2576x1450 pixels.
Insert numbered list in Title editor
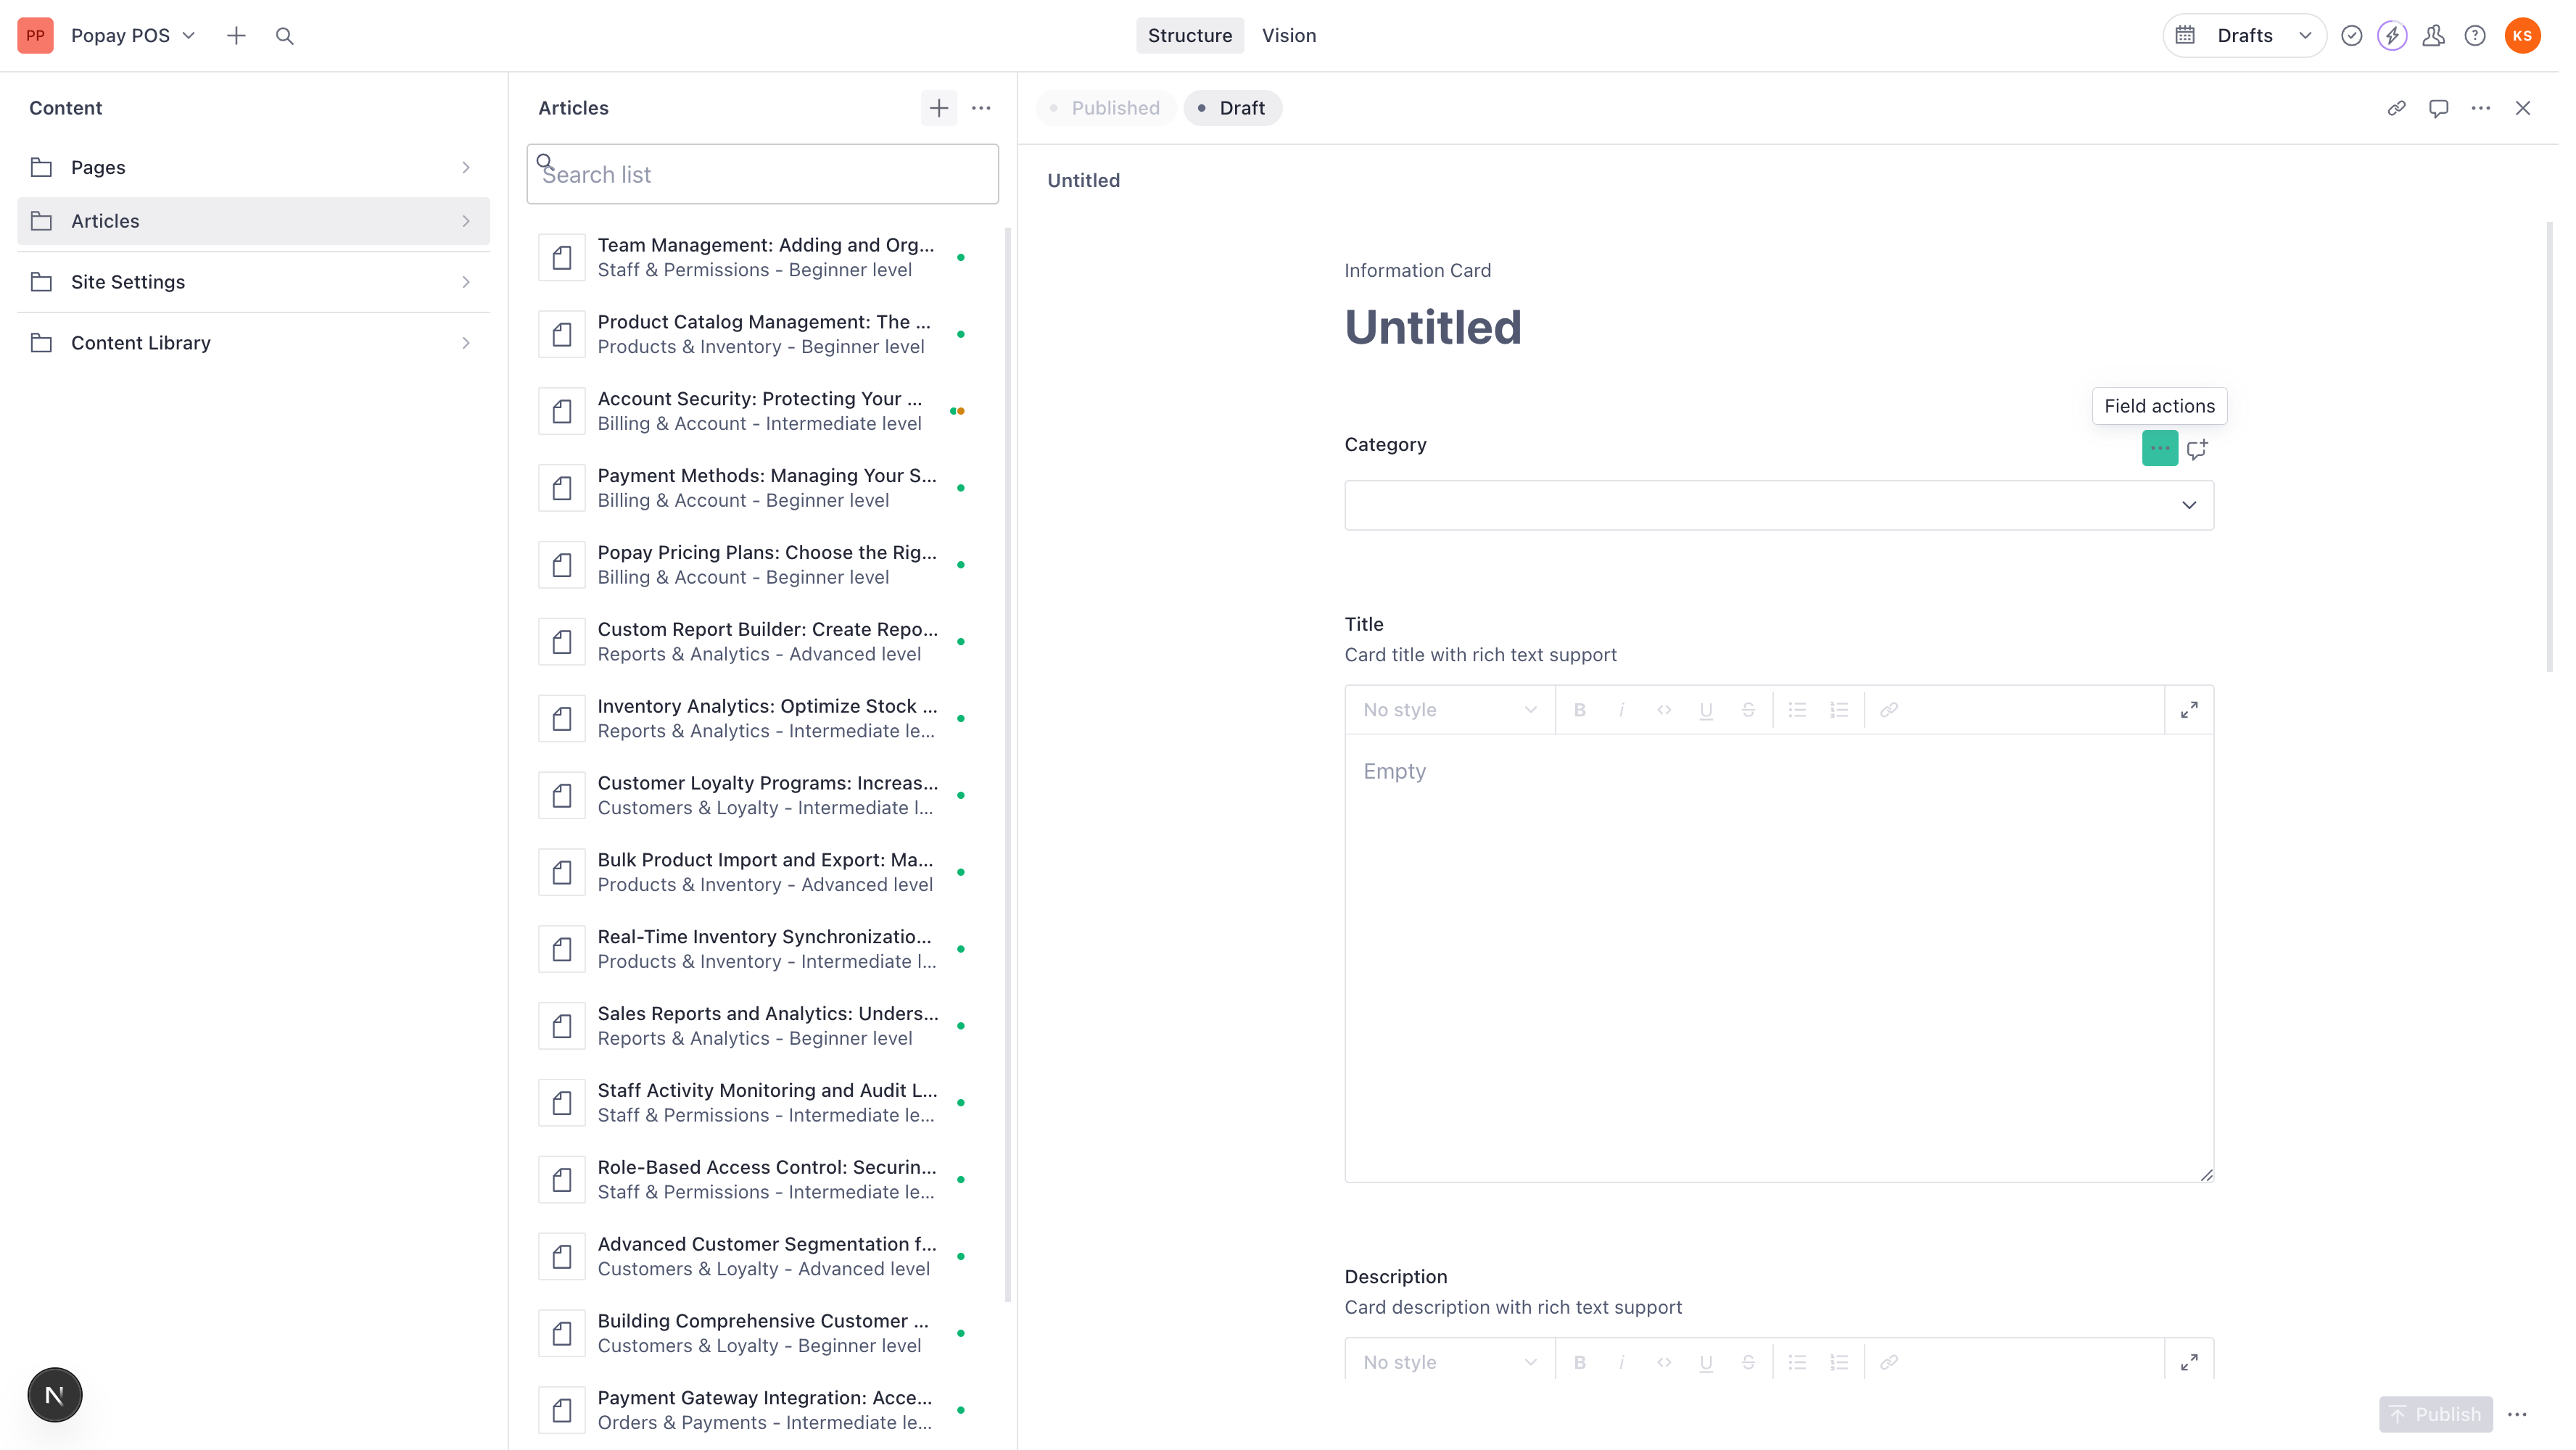[1839, 710]
